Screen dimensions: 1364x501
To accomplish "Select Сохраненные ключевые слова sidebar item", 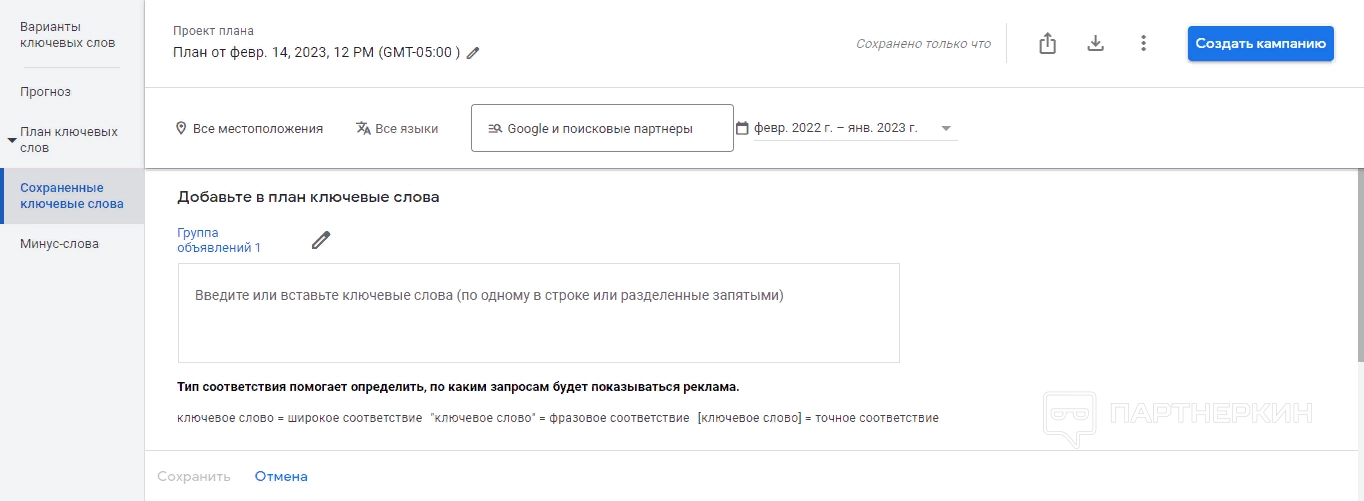I will pyautogui.click(x=72, y=196).
